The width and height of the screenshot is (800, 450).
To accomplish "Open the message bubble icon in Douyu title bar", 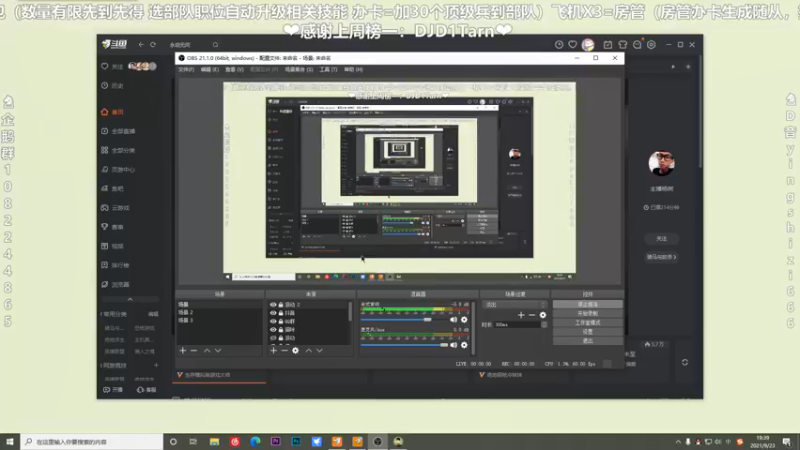I will (637, 44).
